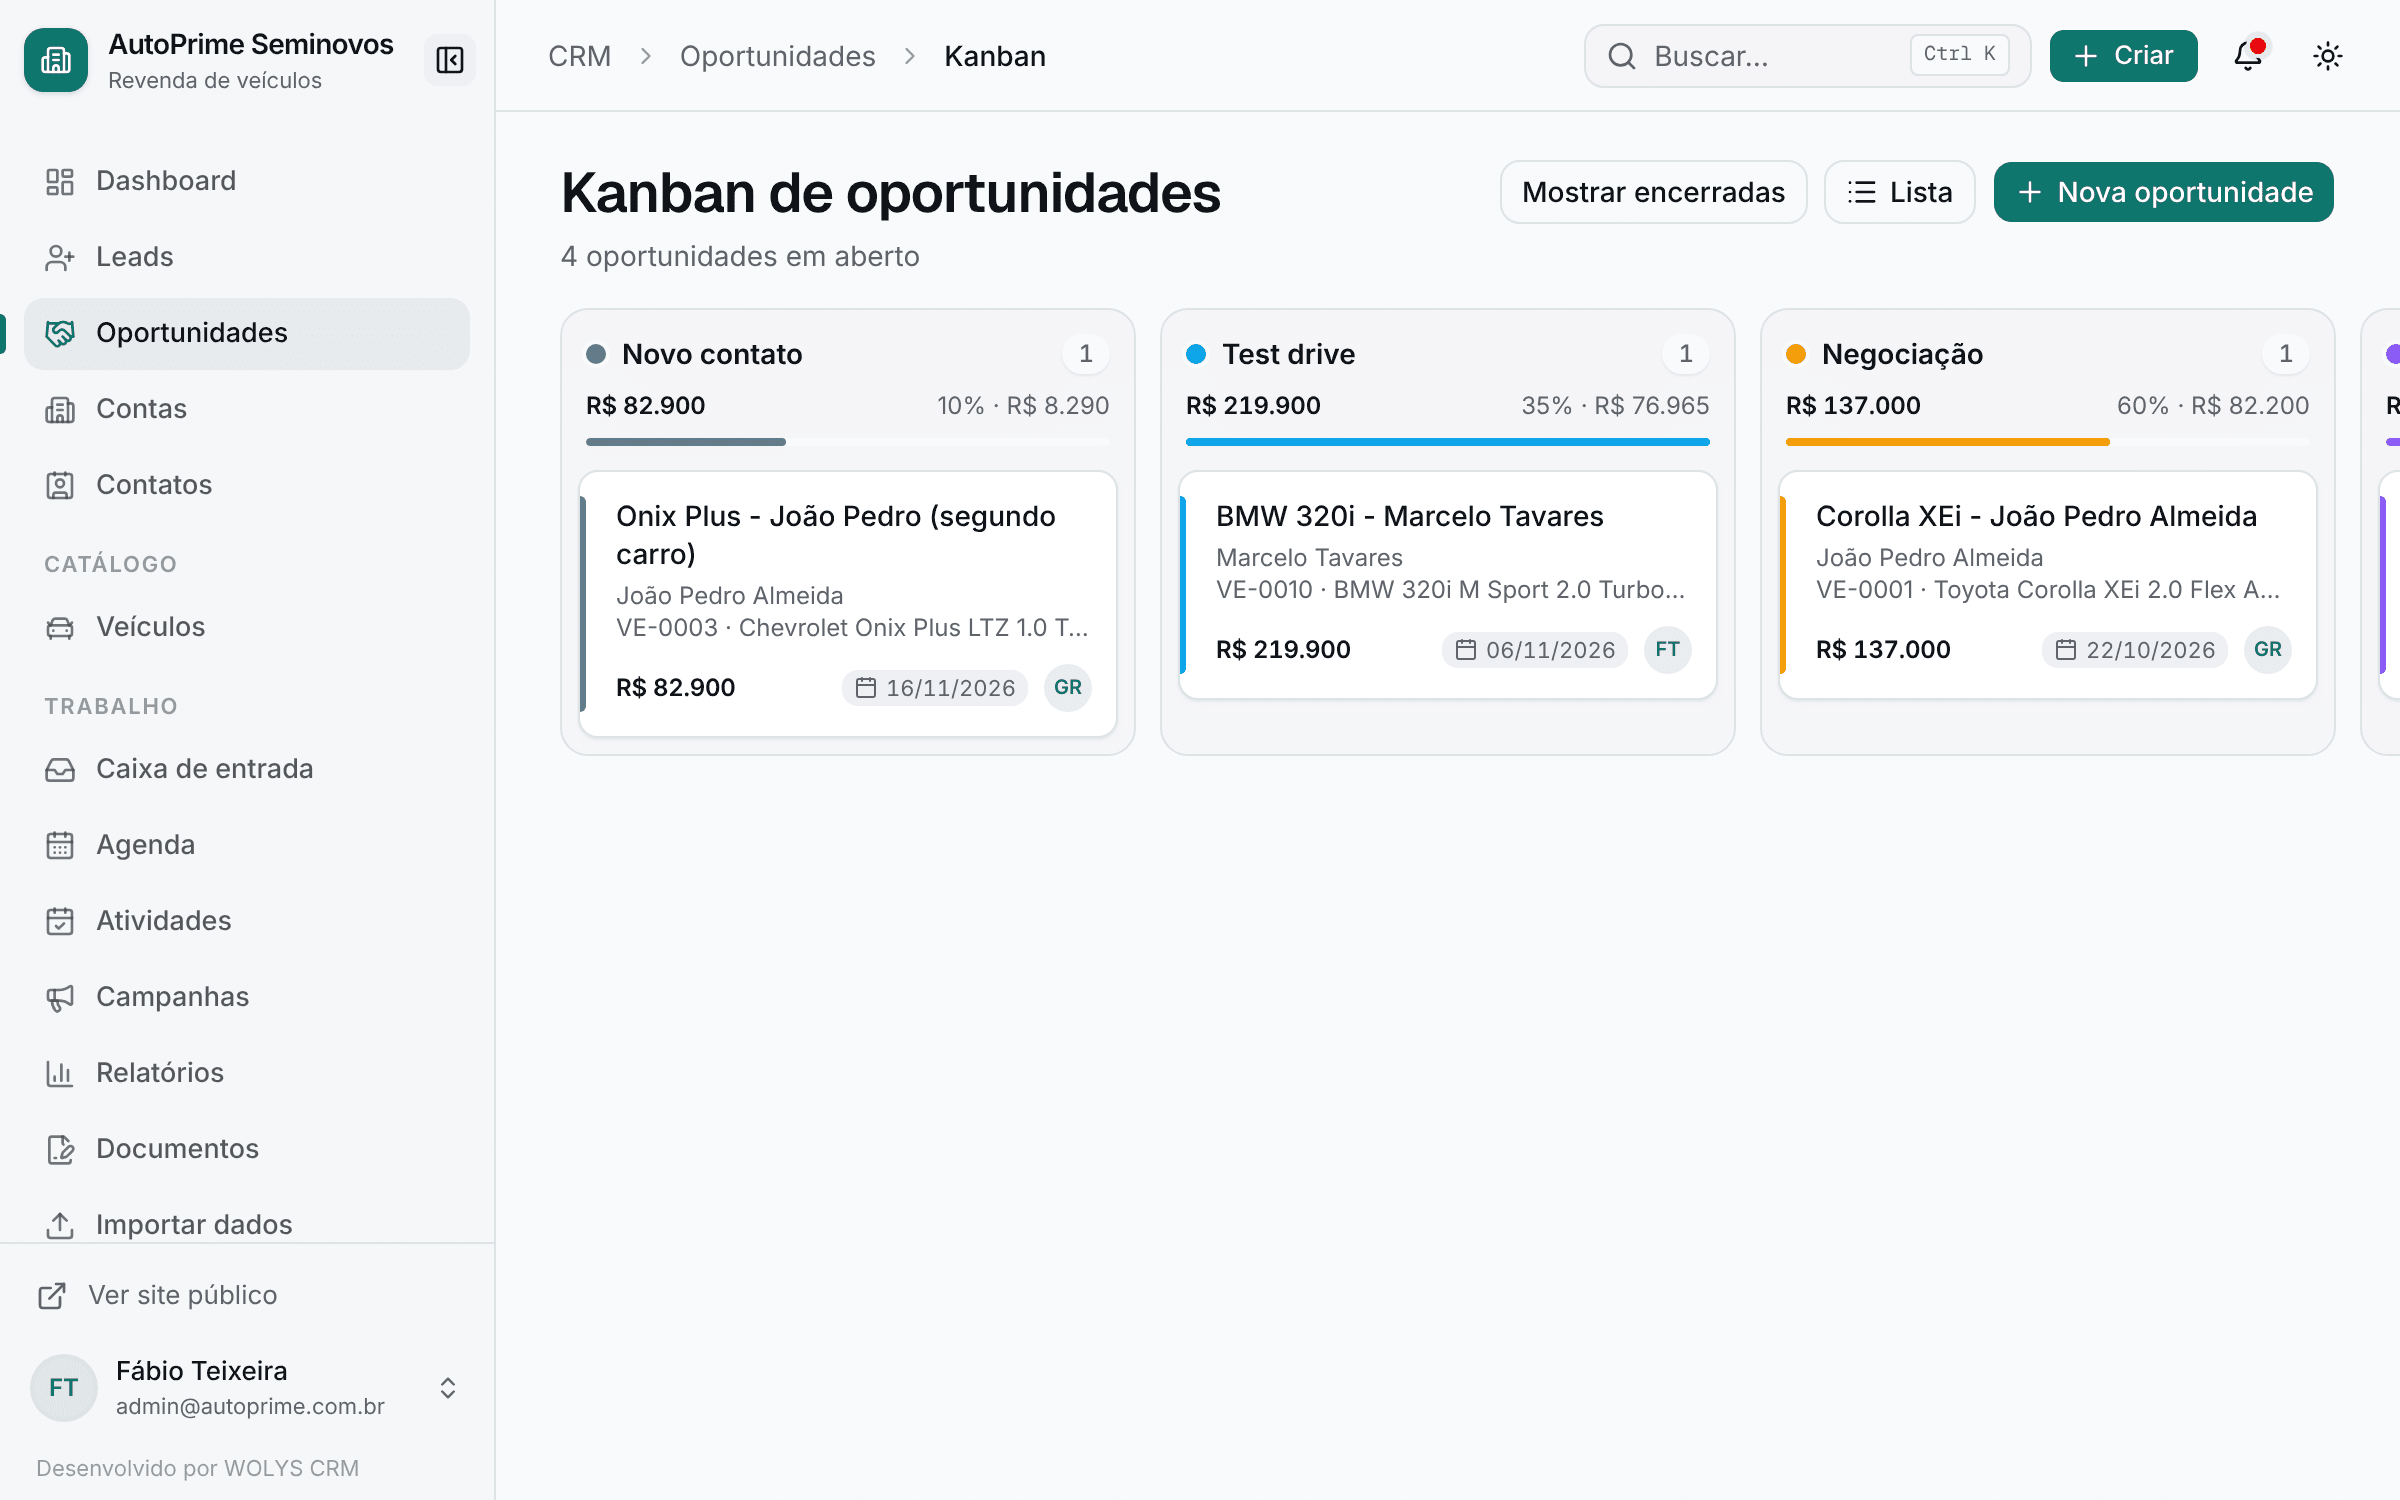Click FT owner avatar on BMW card
The width and height of the screenshot is (2400, 1500).
(x=1668, y=650)
